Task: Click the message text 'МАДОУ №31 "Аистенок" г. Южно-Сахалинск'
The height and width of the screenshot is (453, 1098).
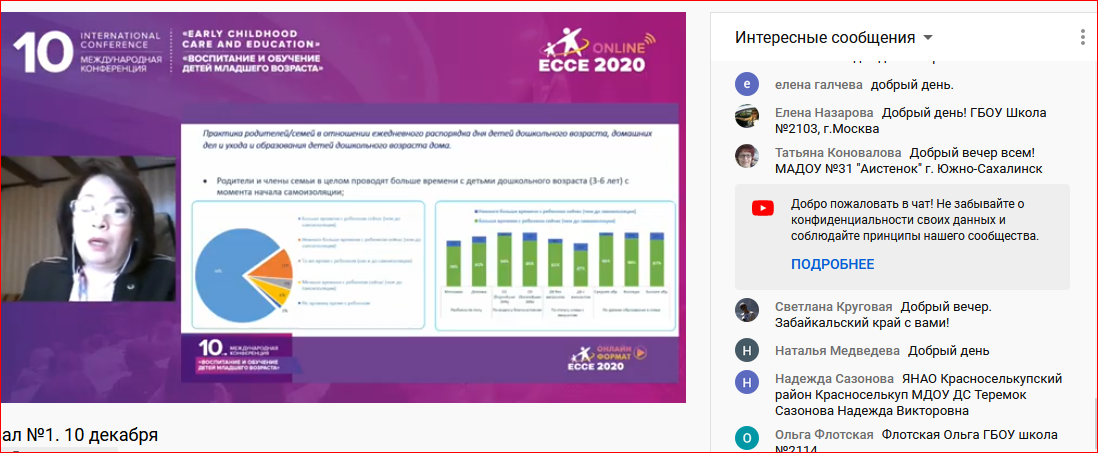Action: point(909,169)
